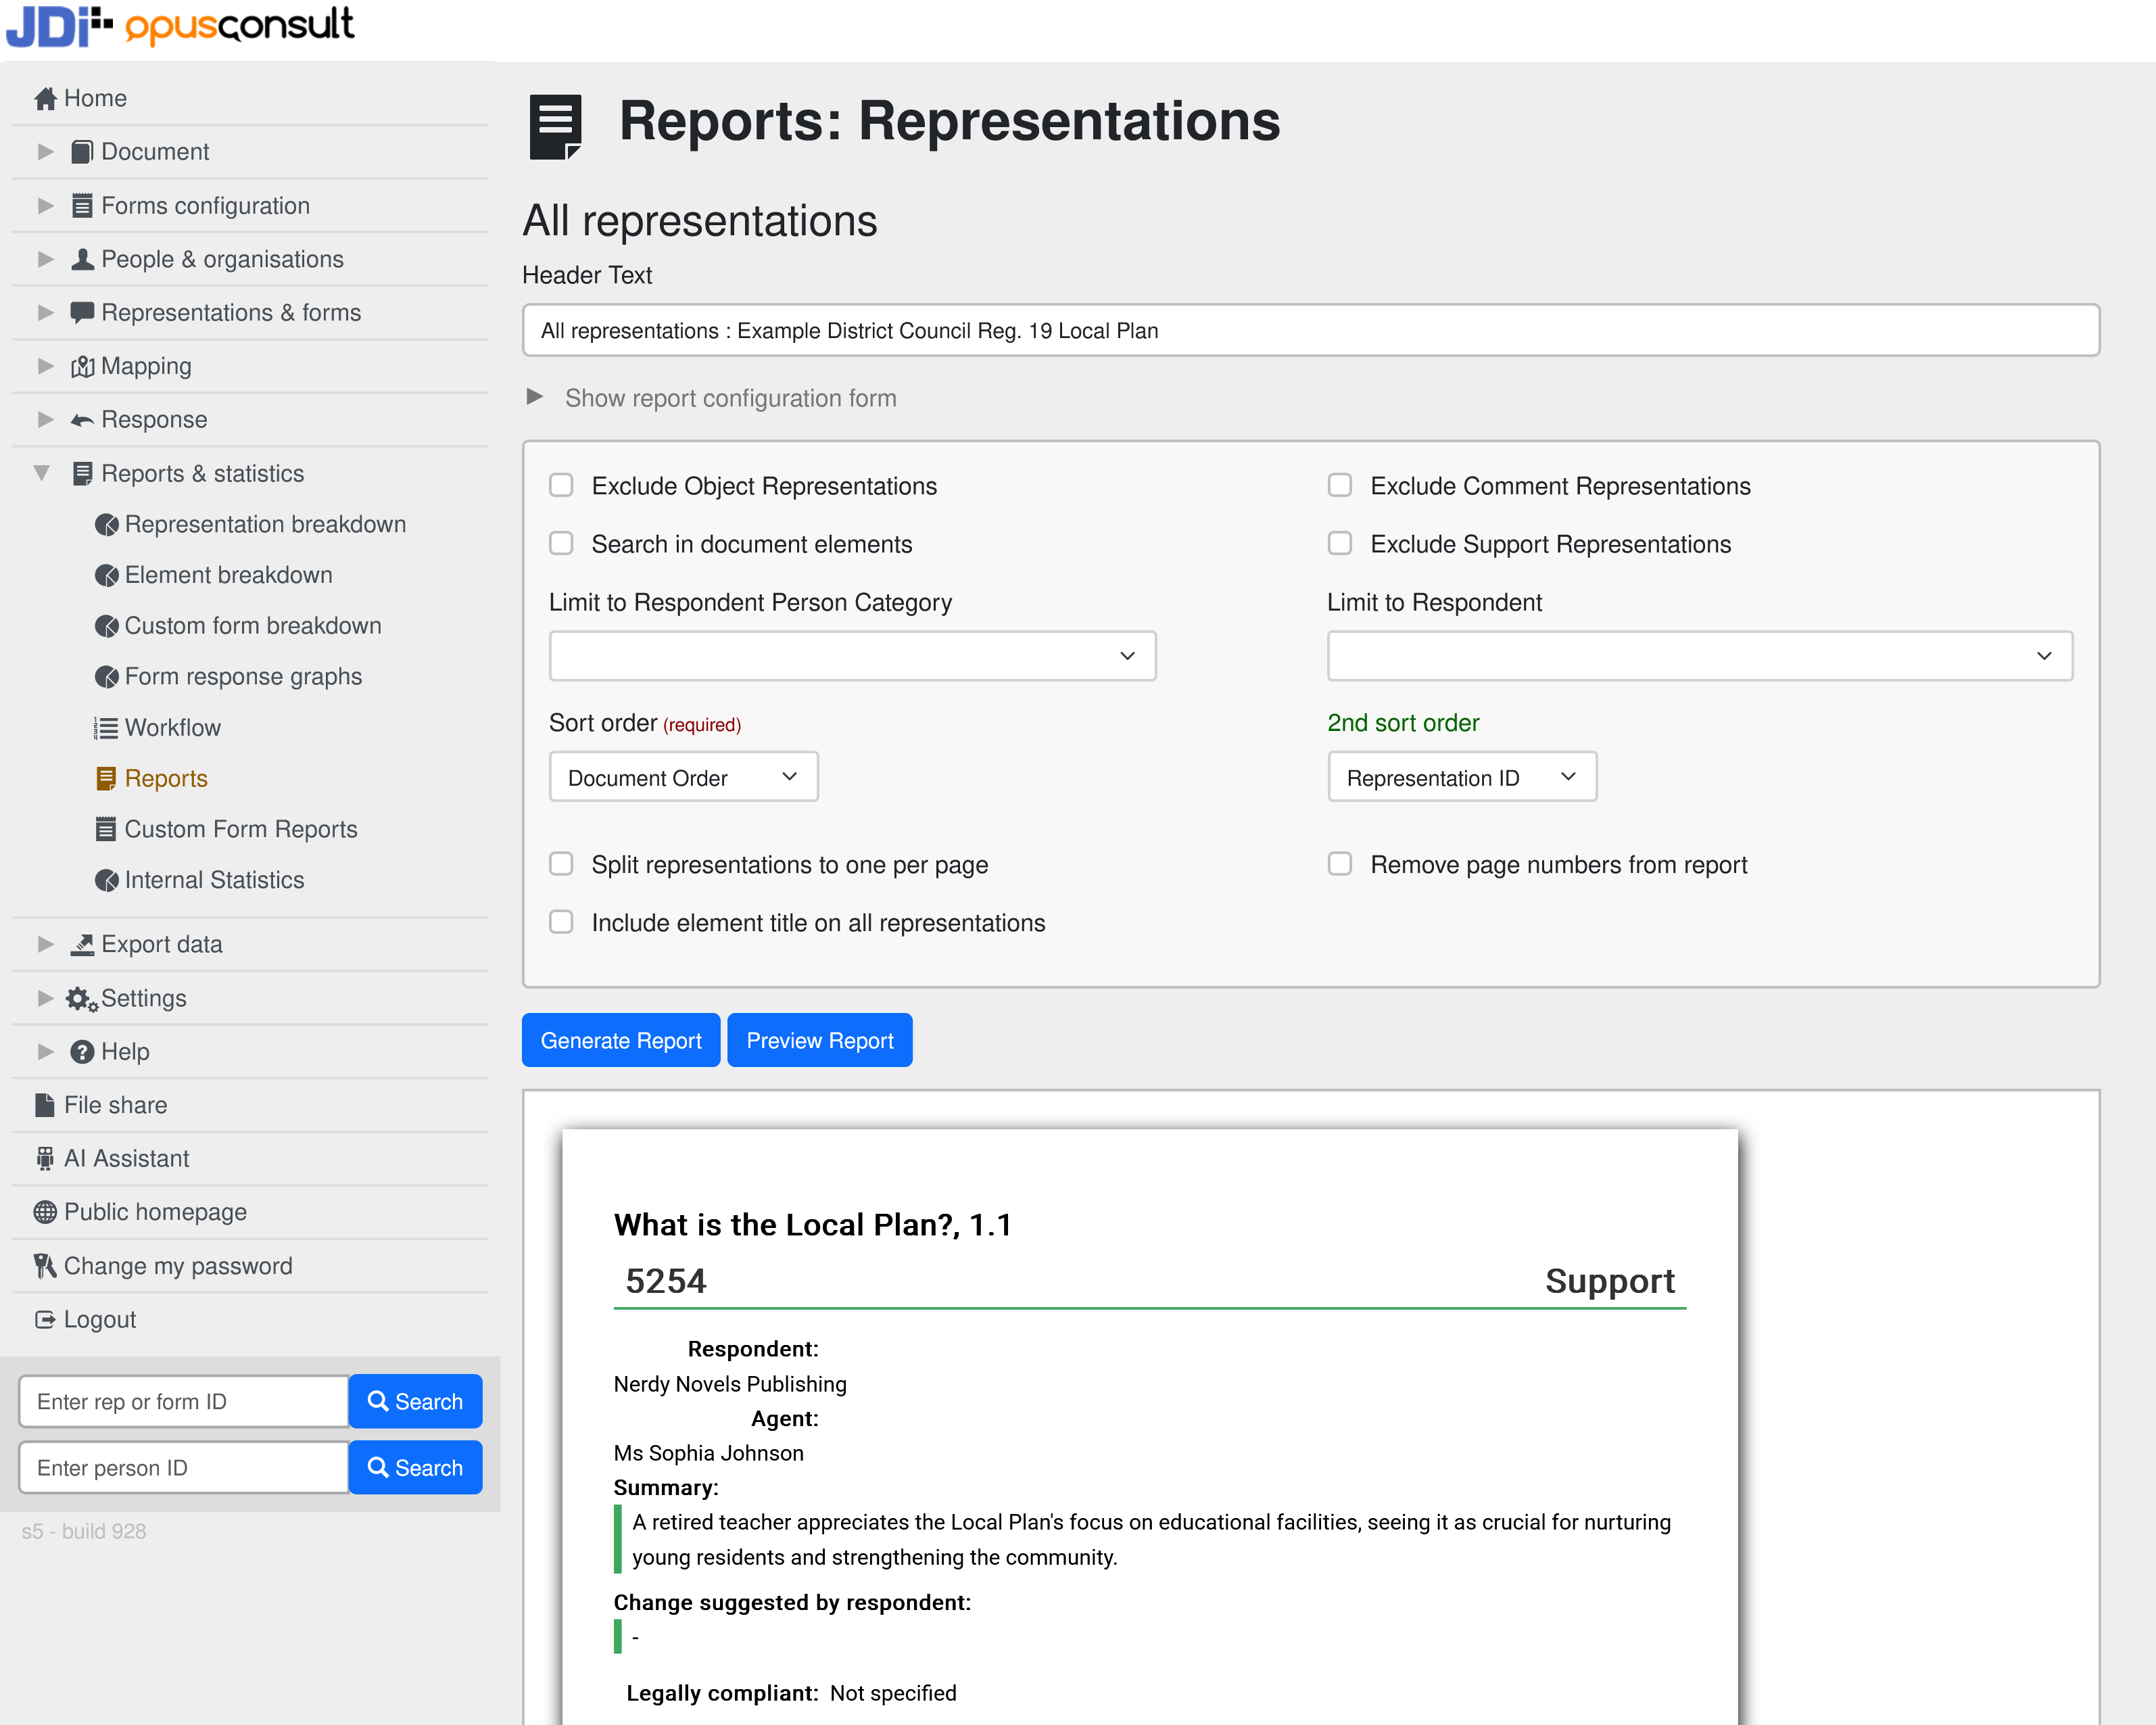Click the Public homepage globe icon
2156x1725 pixels.
[x=44, y=1212]
